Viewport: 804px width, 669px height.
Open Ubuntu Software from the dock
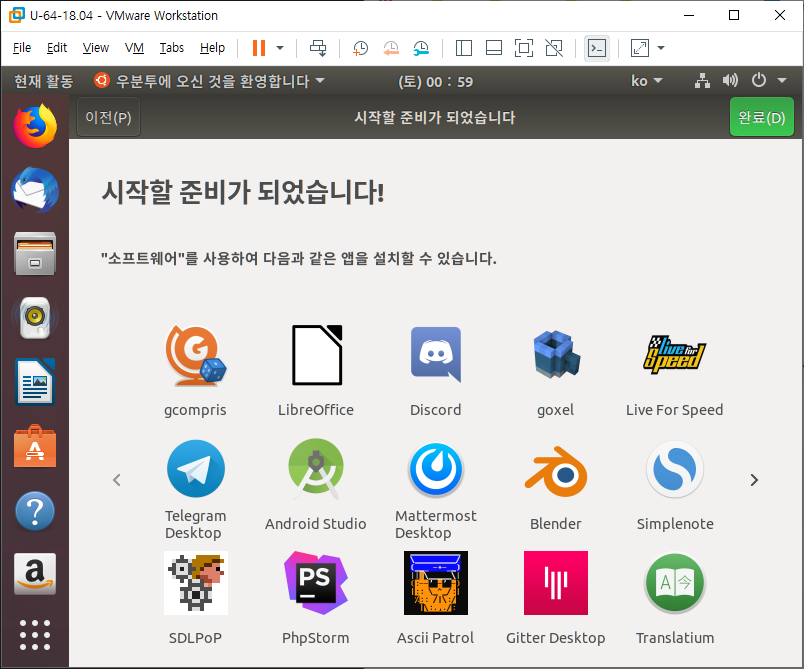click(35, 446)
